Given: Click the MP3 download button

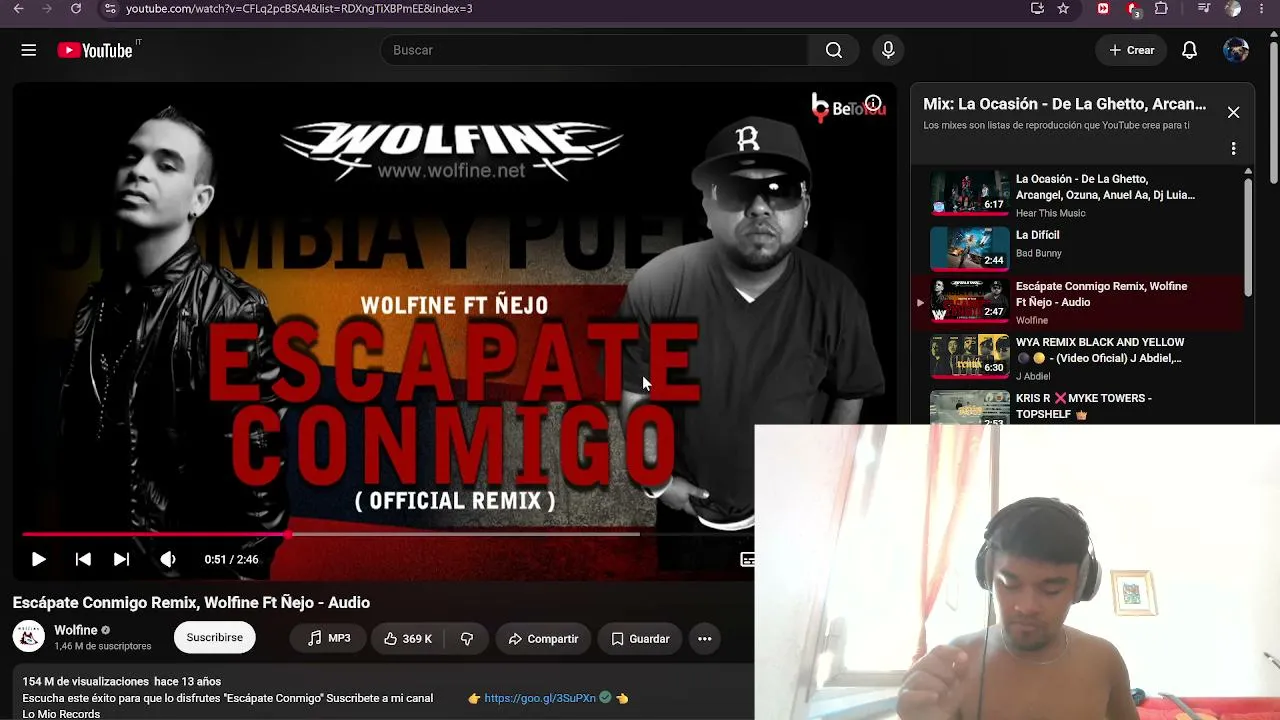Looking at the screenshot, I should pyautogui.click(x=328, y=638).
